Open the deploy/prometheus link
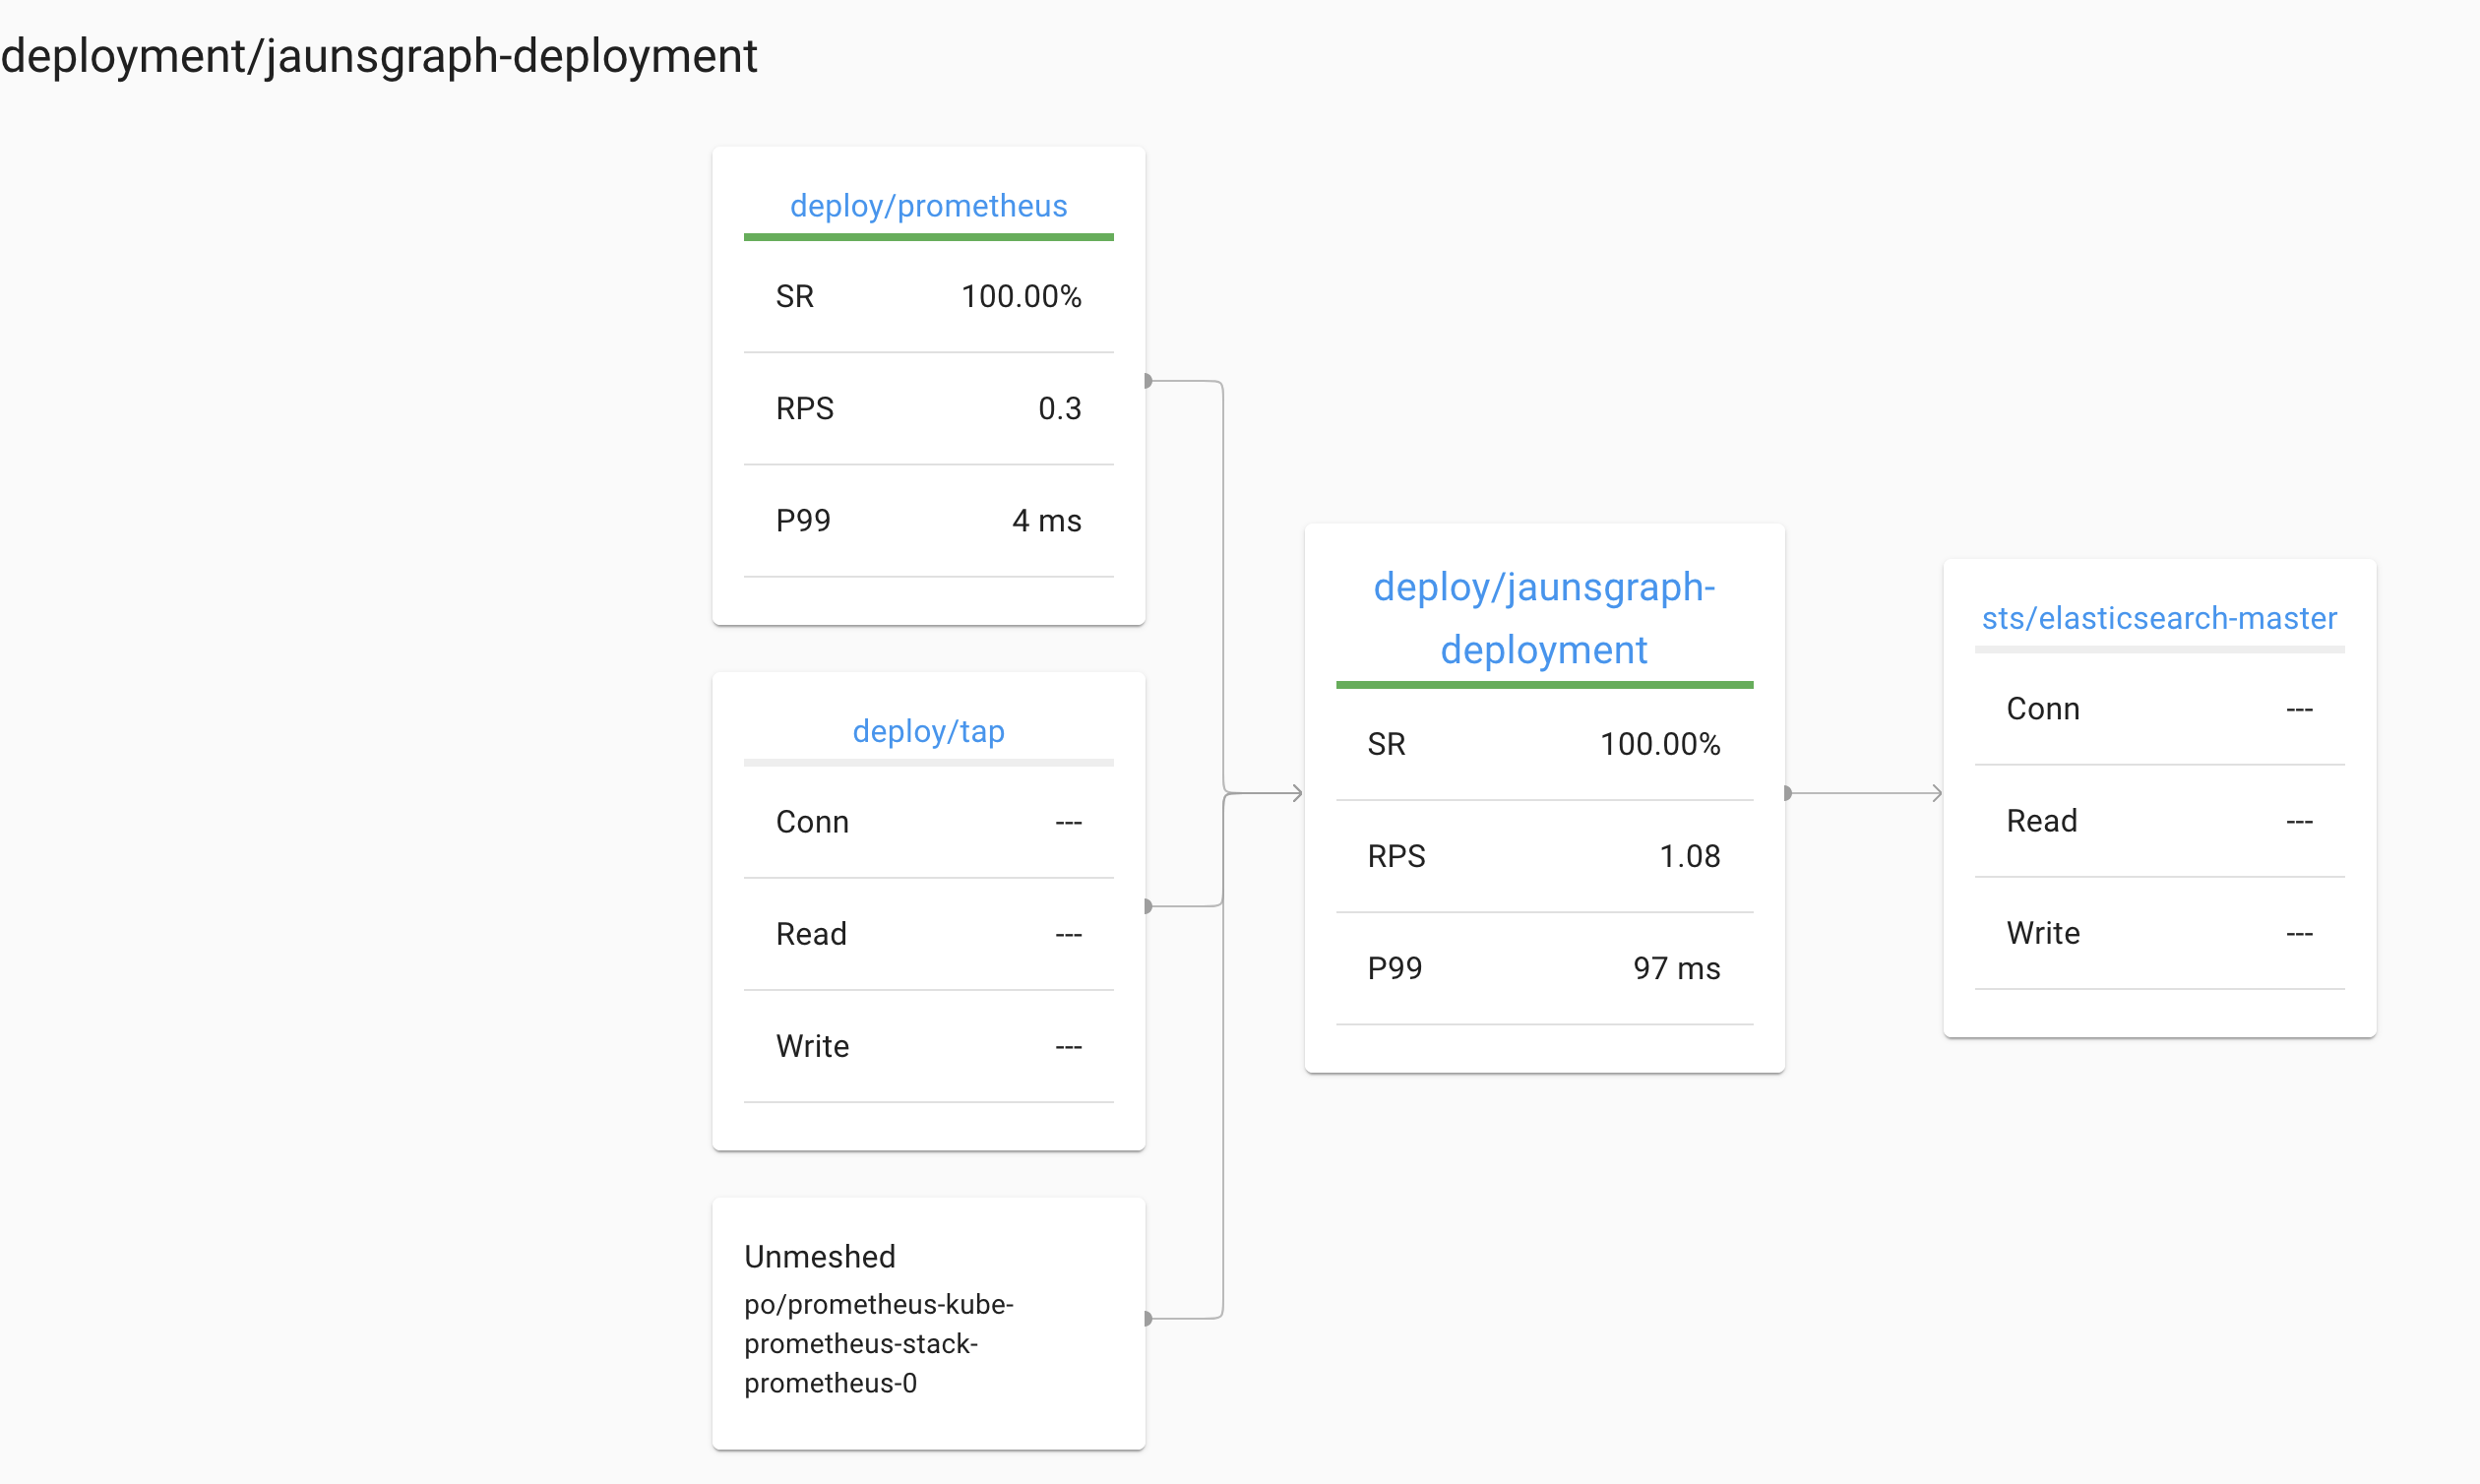 coord(928,205)
